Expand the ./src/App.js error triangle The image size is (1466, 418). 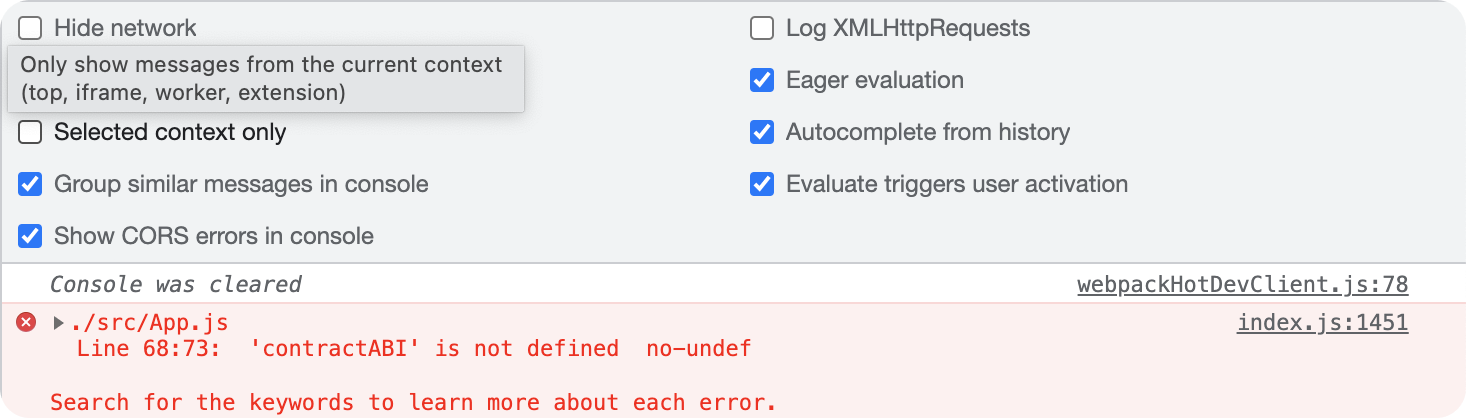[58, 323]
